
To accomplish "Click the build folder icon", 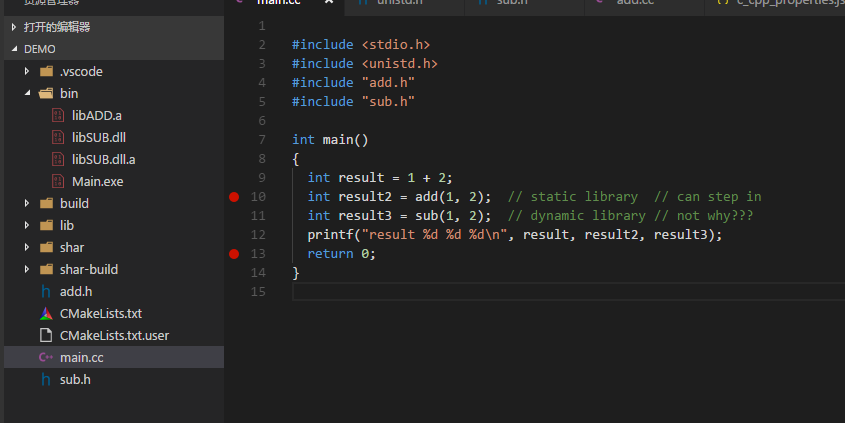I will coord(47,203).
